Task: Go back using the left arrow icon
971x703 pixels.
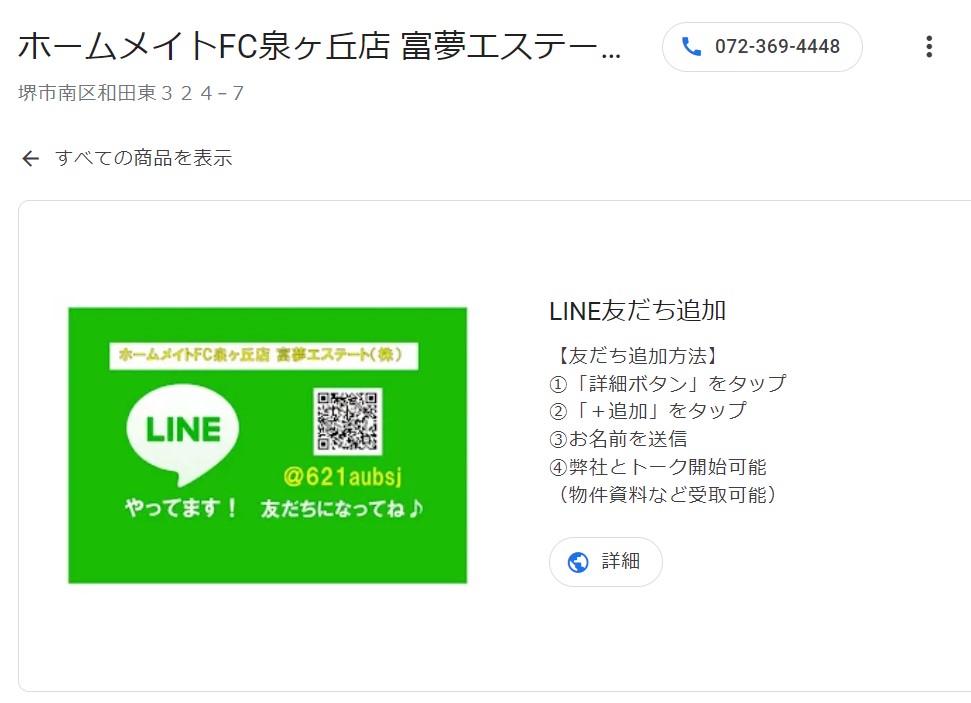Action: coord(30,159)
